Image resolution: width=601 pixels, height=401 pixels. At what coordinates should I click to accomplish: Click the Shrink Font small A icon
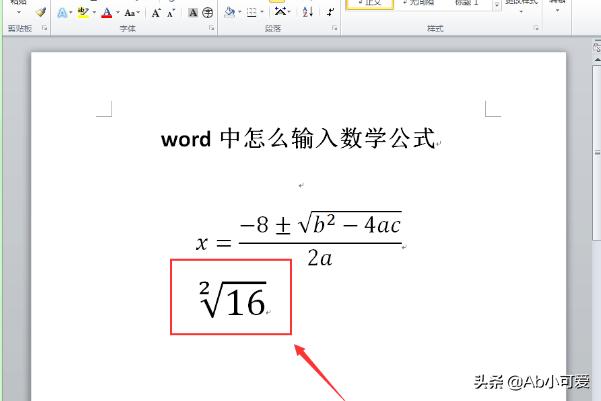[x=171, y=13]
